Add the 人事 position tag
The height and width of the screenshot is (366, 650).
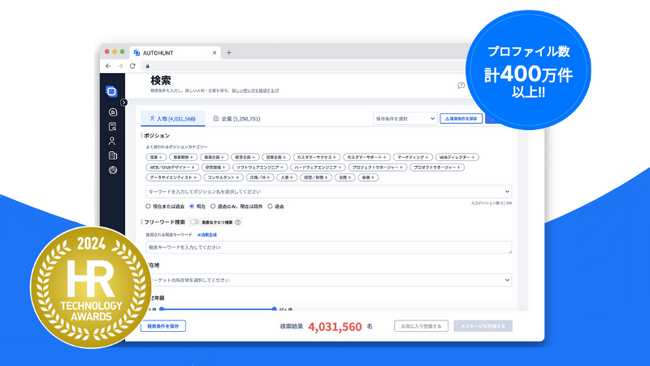[287, 177]
